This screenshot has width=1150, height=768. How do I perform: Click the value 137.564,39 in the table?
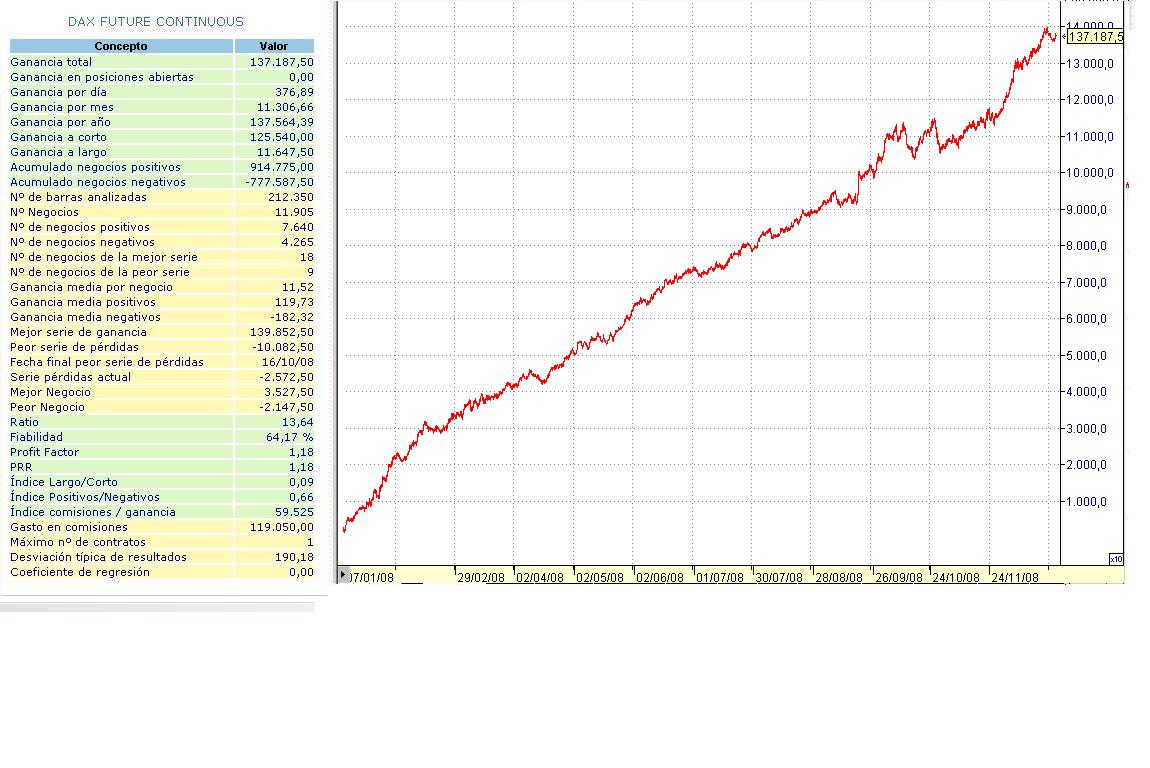point(282,122)
